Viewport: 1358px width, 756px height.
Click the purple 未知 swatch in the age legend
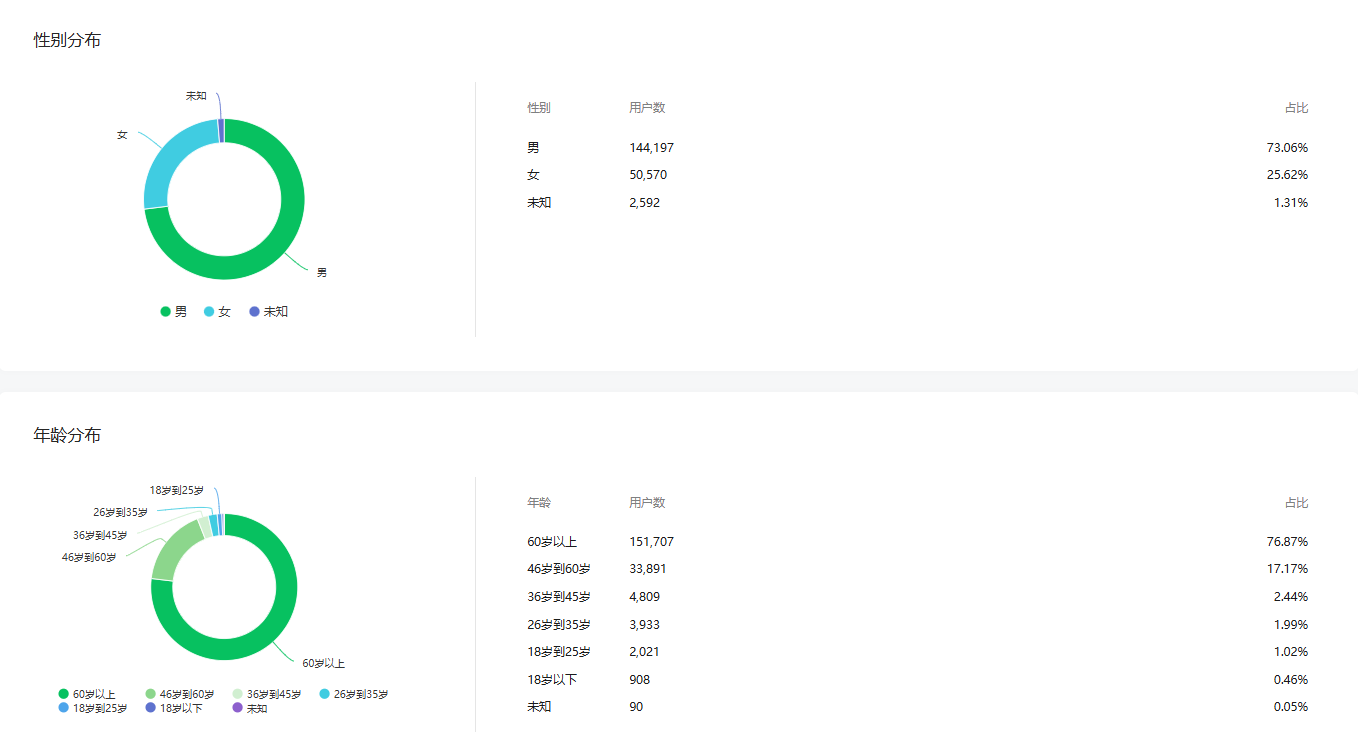[x=237, y=708]
